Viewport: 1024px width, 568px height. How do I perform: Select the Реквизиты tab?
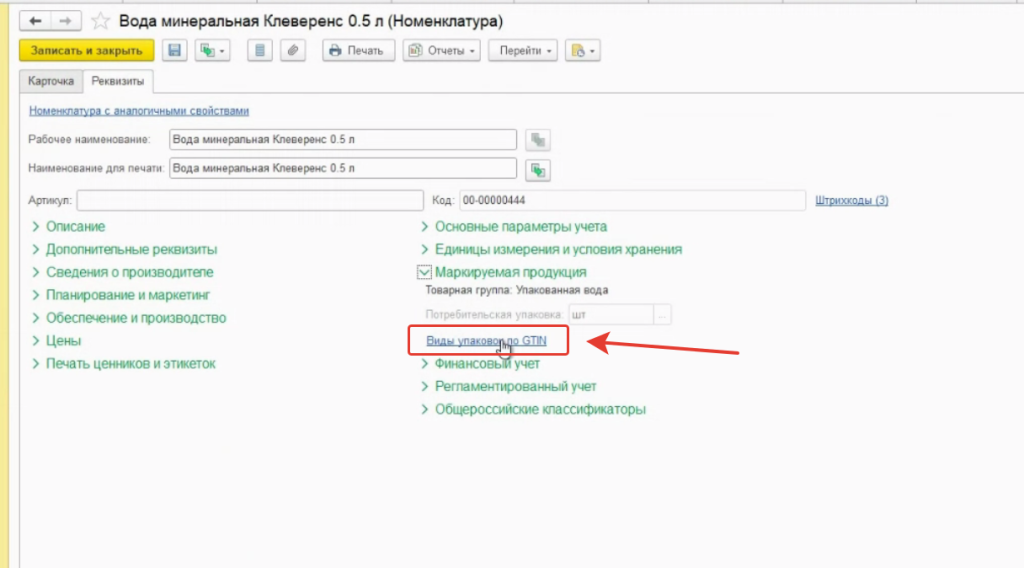(118, 80)
